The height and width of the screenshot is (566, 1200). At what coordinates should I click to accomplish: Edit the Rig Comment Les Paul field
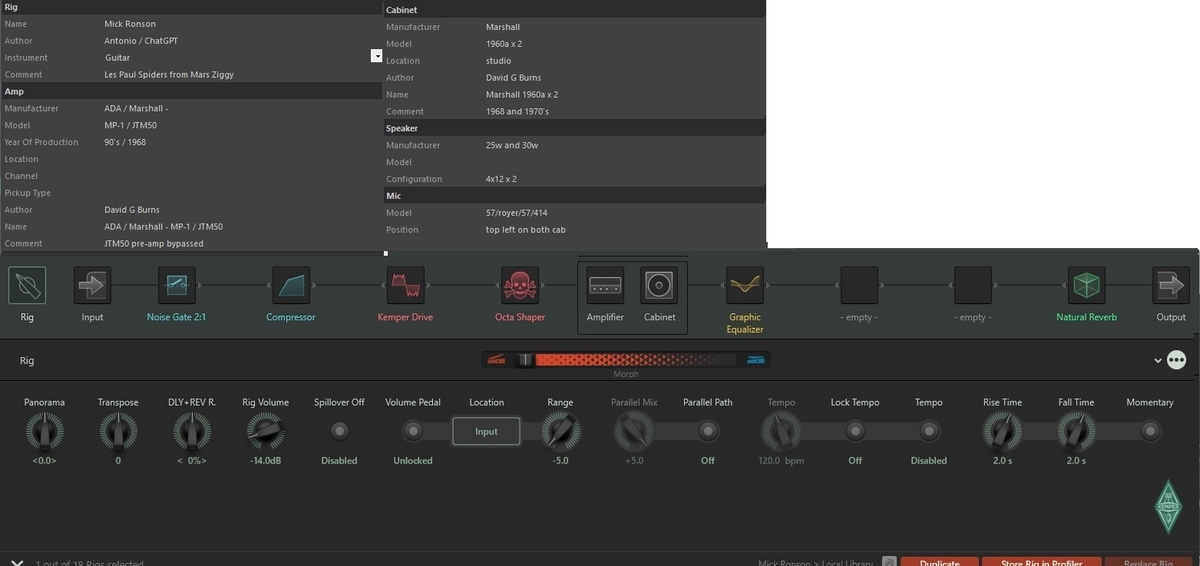[x=240, y=74]
